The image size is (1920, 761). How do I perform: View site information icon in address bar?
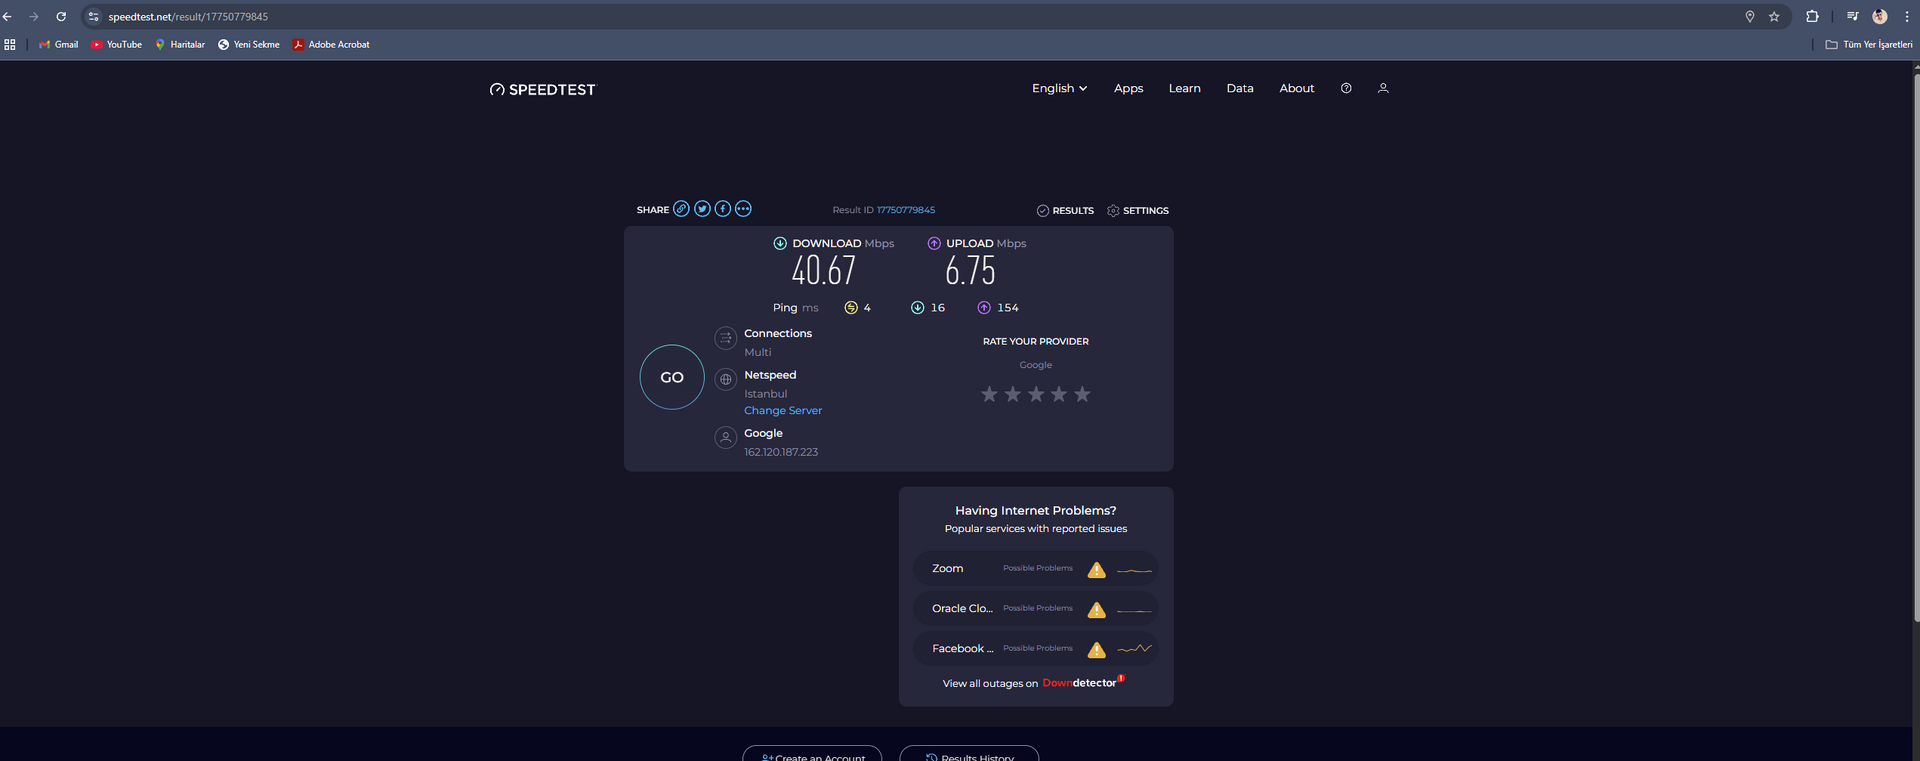[x=94, y=17]
